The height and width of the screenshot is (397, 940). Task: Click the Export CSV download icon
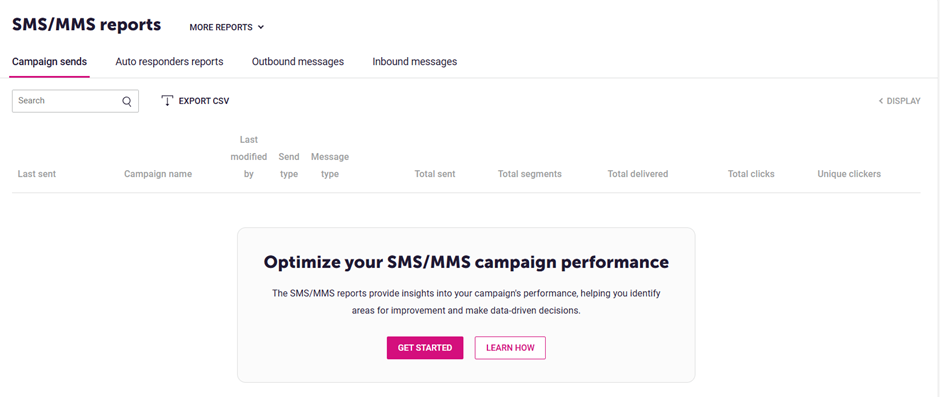coord(167,101)
